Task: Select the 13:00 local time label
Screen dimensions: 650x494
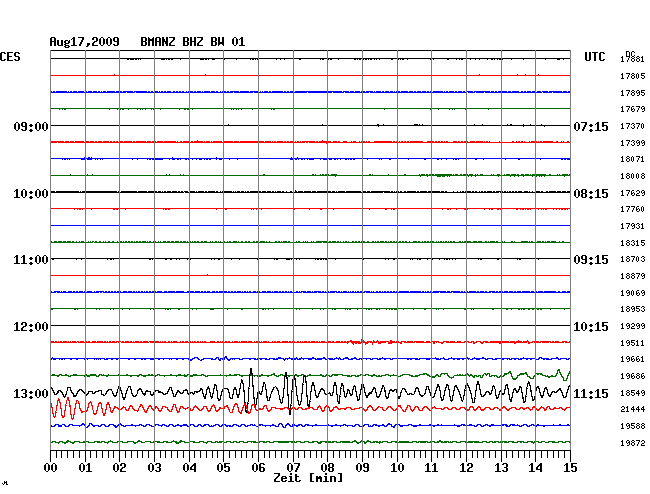Action: 31,393
